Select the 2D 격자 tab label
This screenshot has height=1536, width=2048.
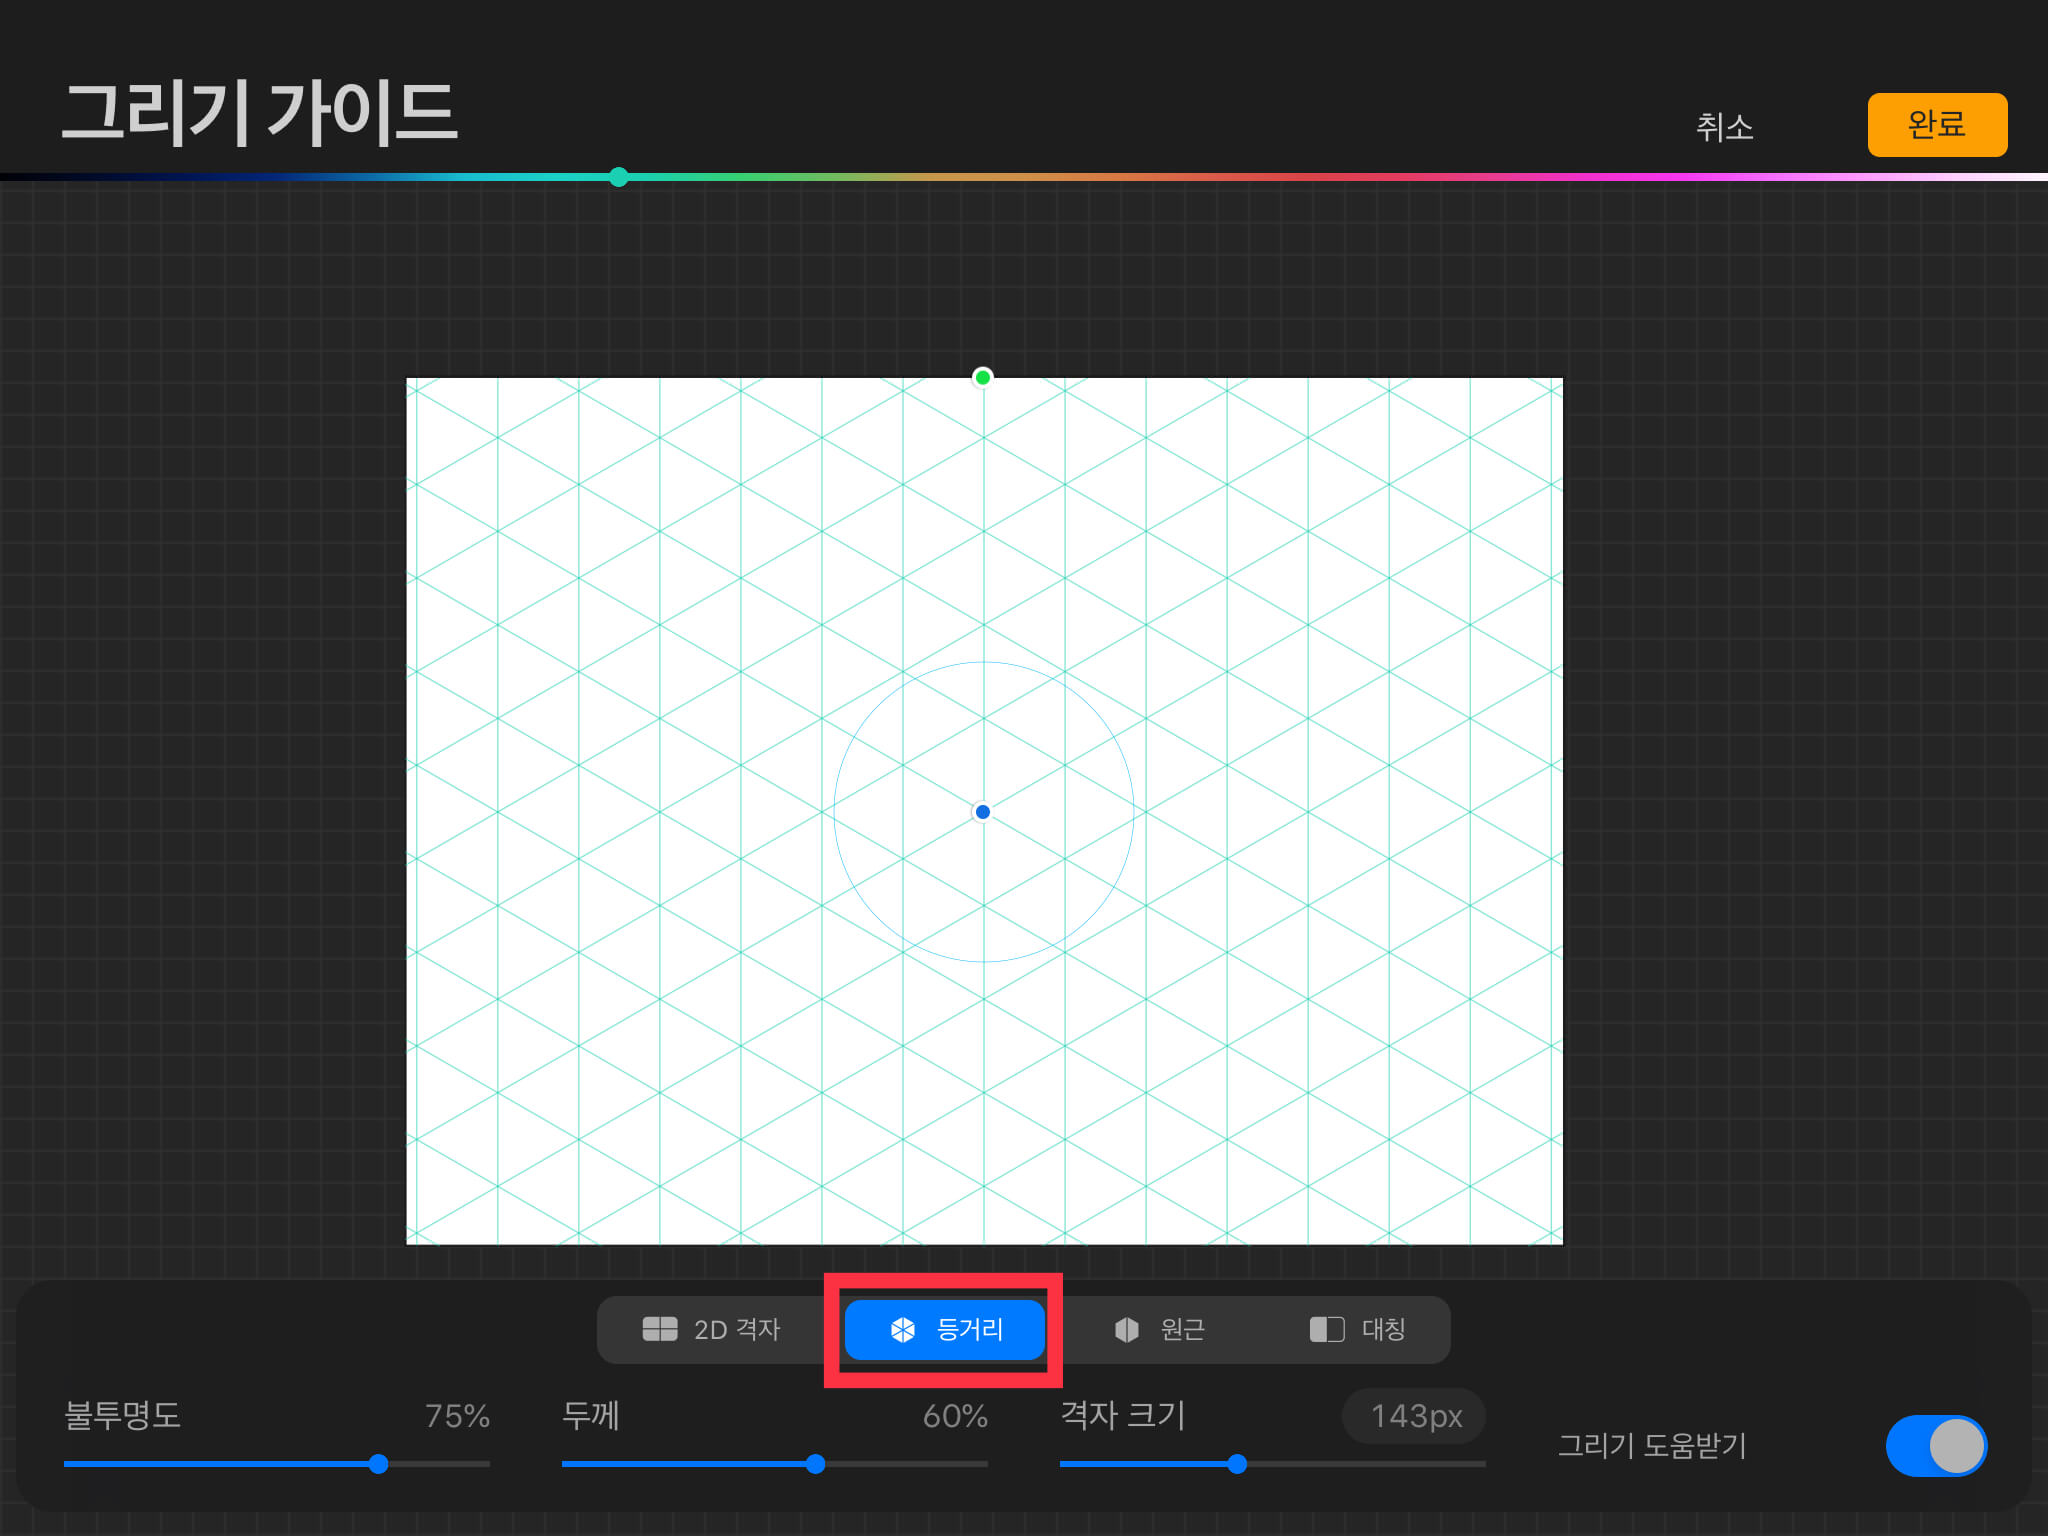coord(737,1329)
